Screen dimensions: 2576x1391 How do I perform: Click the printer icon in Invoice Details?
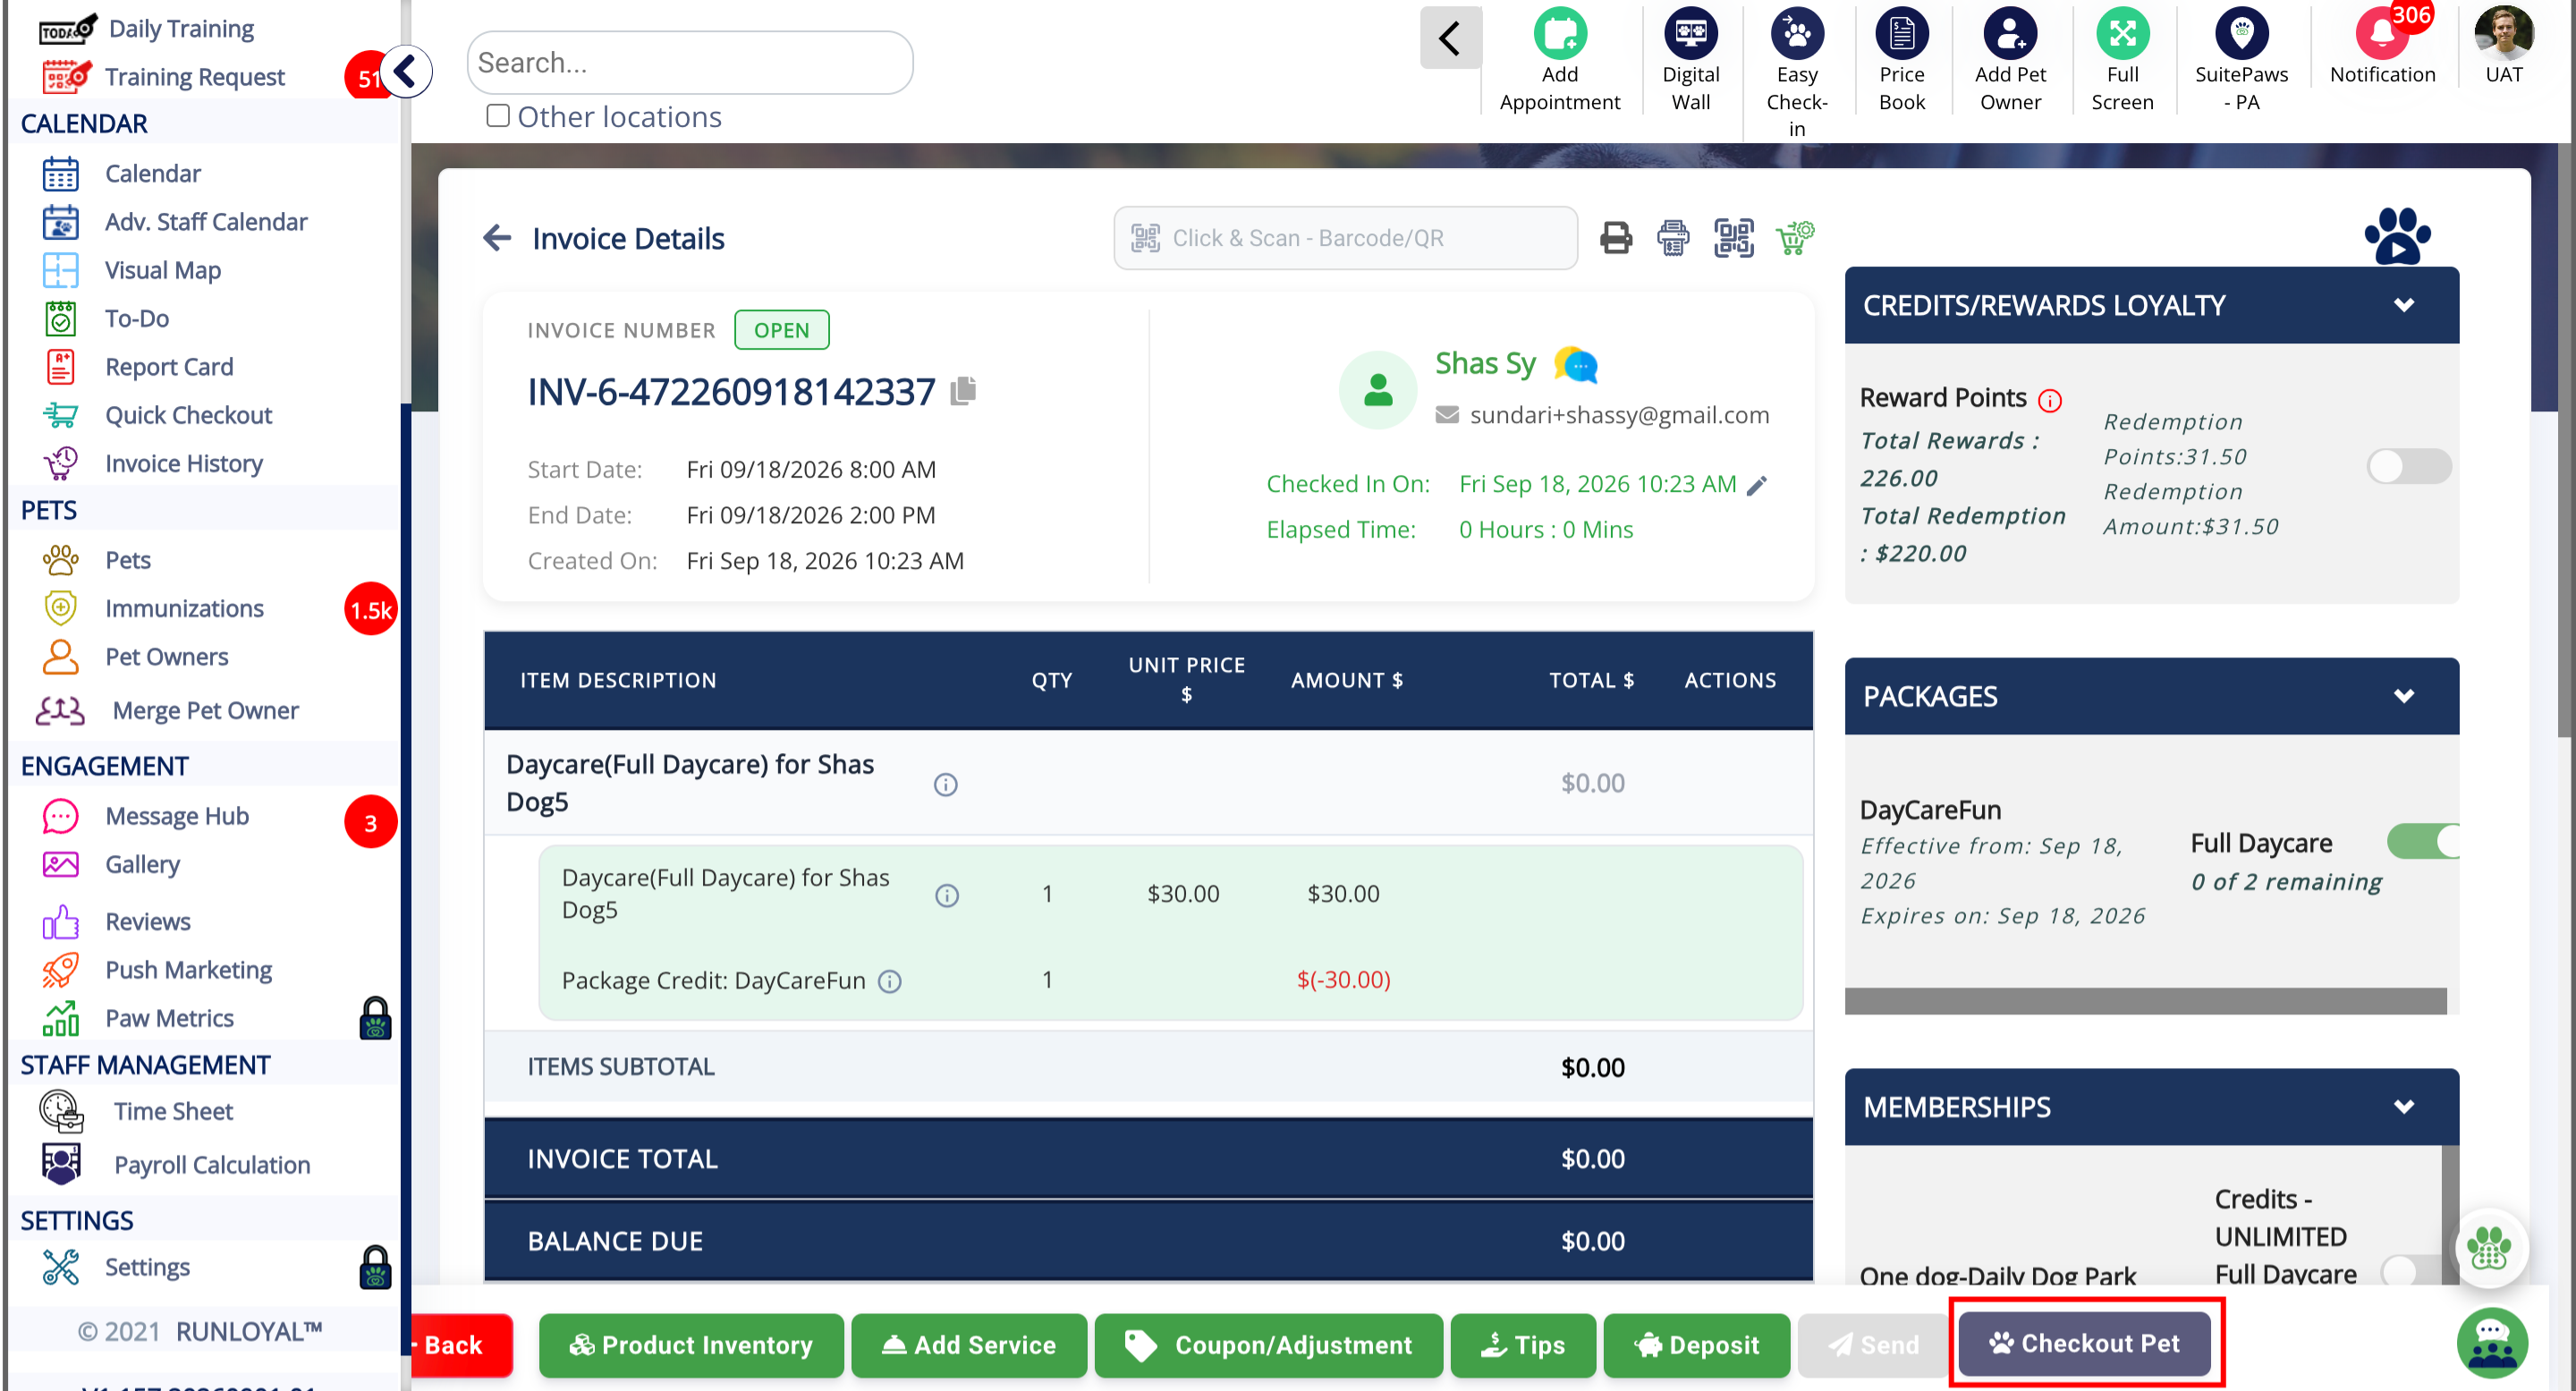pos(1616,238)
